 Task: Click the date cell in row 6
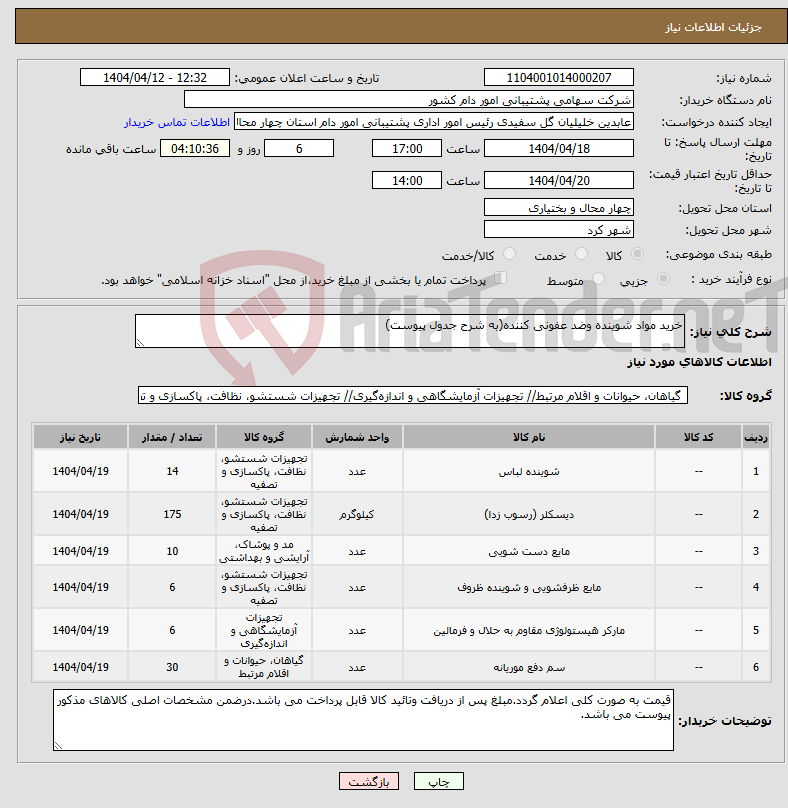pos(80,667)
